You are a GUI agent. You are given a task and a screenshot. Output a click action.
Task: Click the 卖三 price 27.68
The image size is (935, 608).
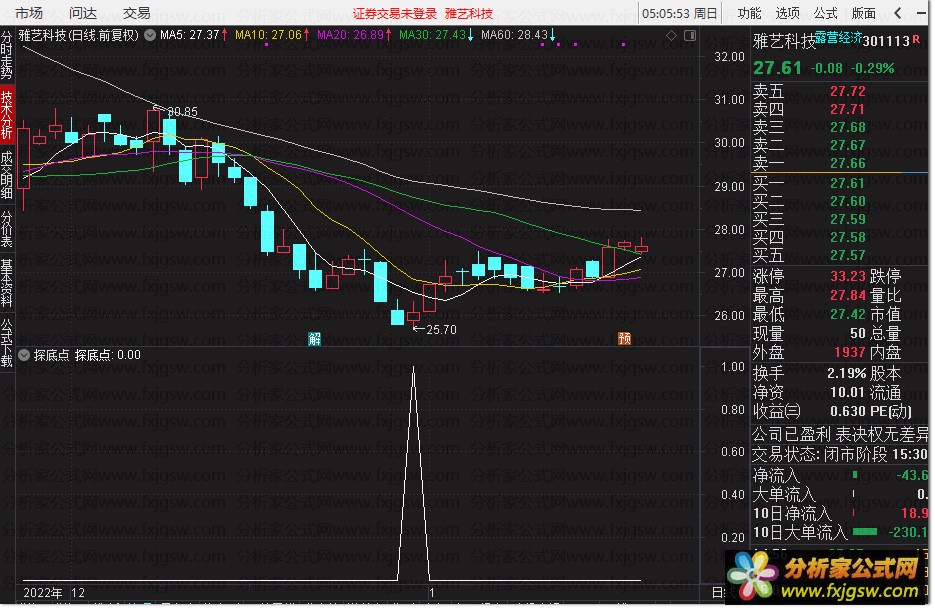click(847, 127)
